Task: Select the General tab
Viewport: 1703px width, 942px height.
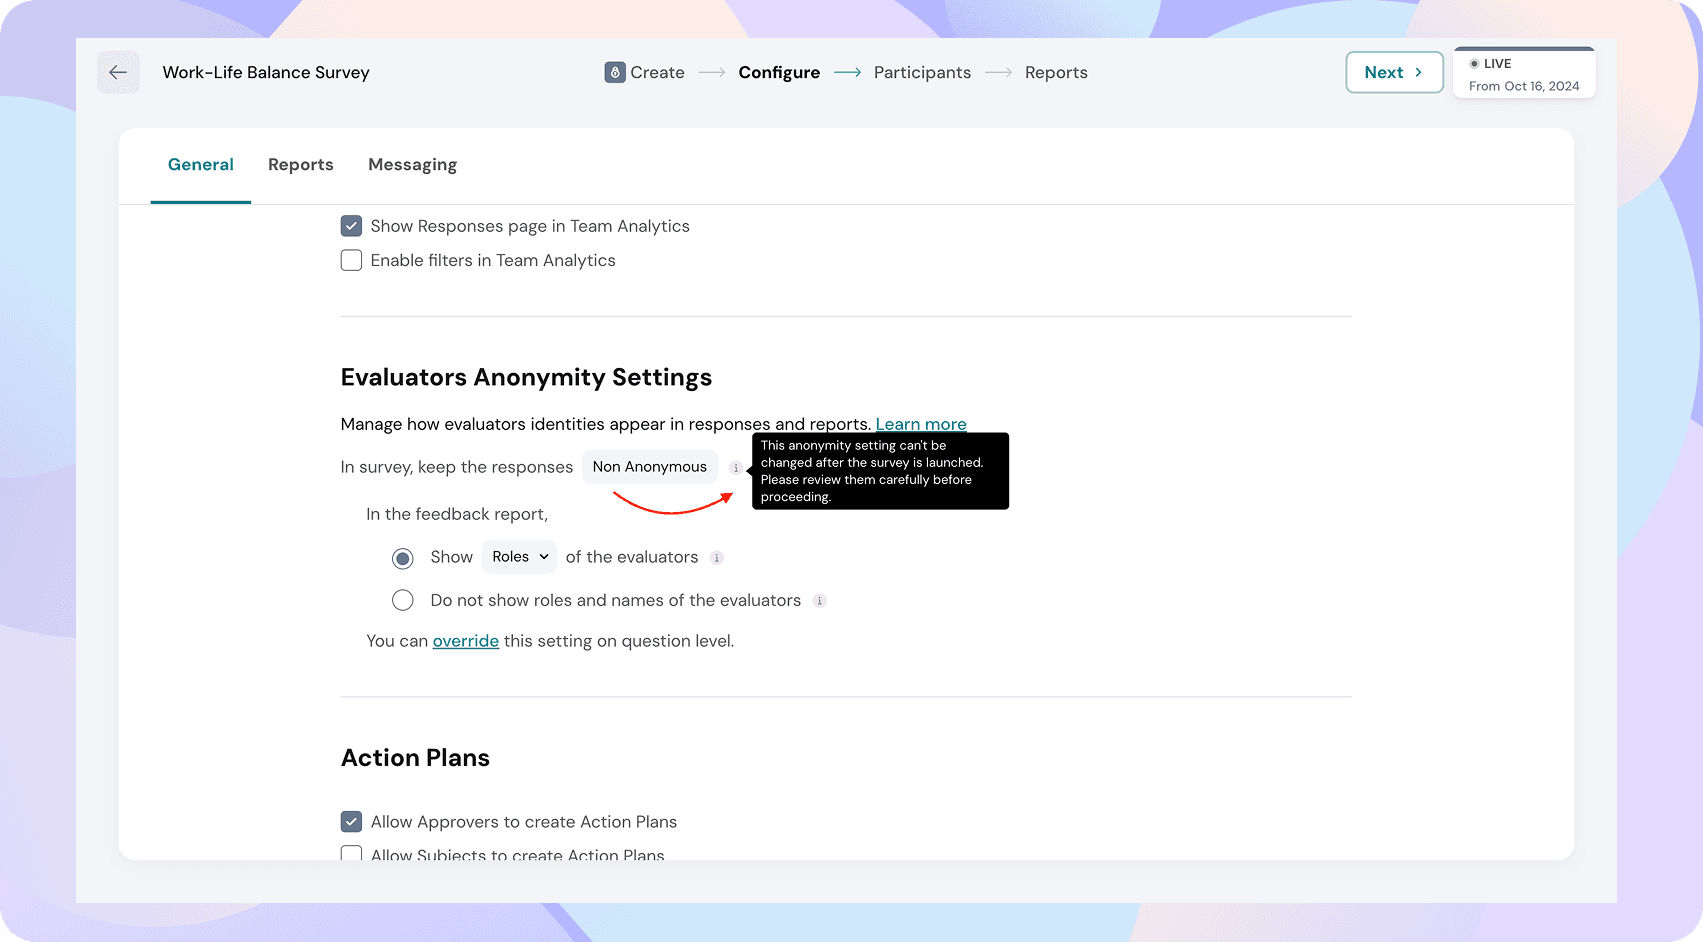Action: coord(200,165)
